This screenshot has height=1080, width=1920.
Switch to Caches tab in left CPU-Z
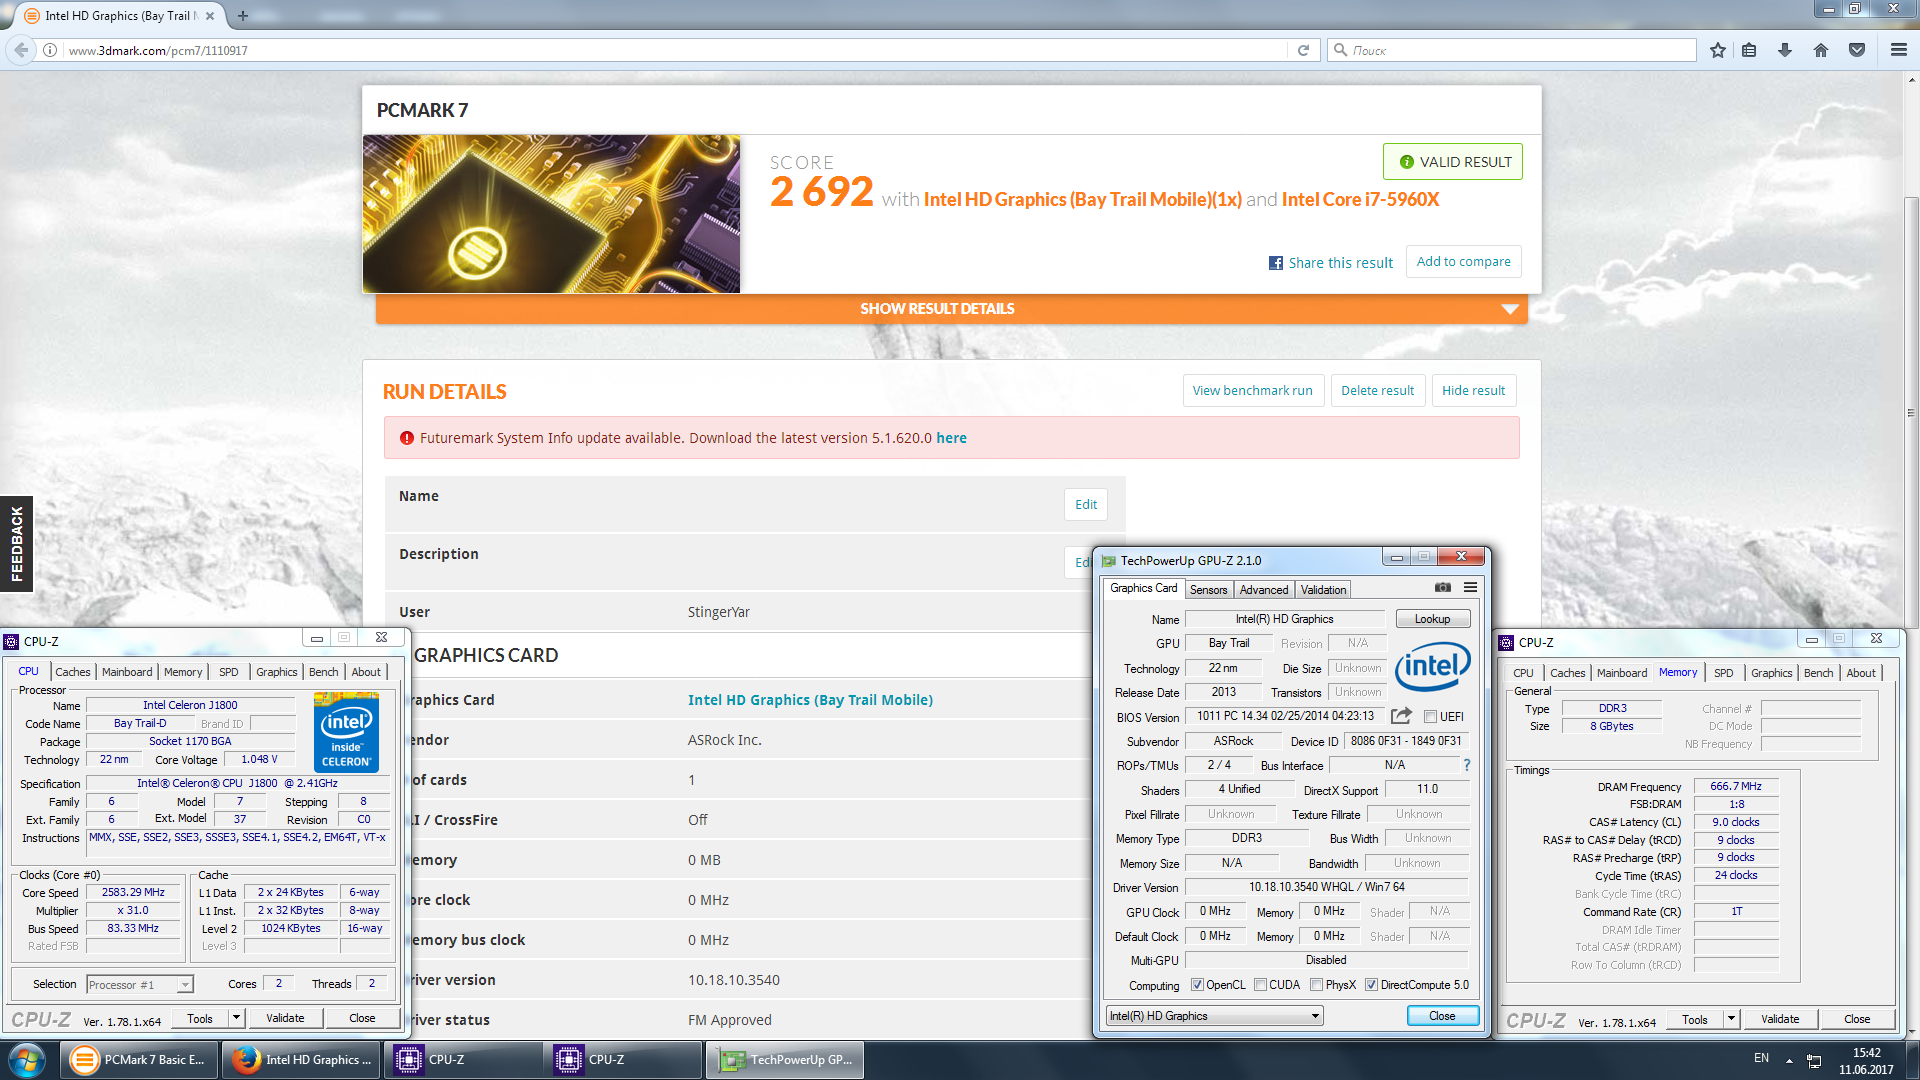[x=72, y=672]
